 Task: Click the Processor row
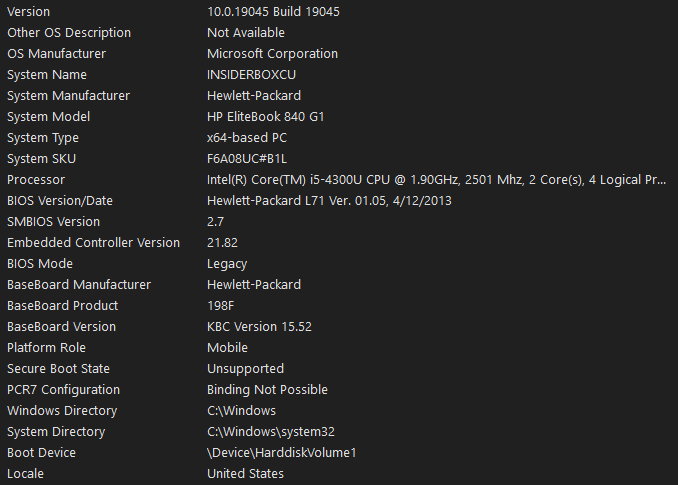click(x=36, y=180)
